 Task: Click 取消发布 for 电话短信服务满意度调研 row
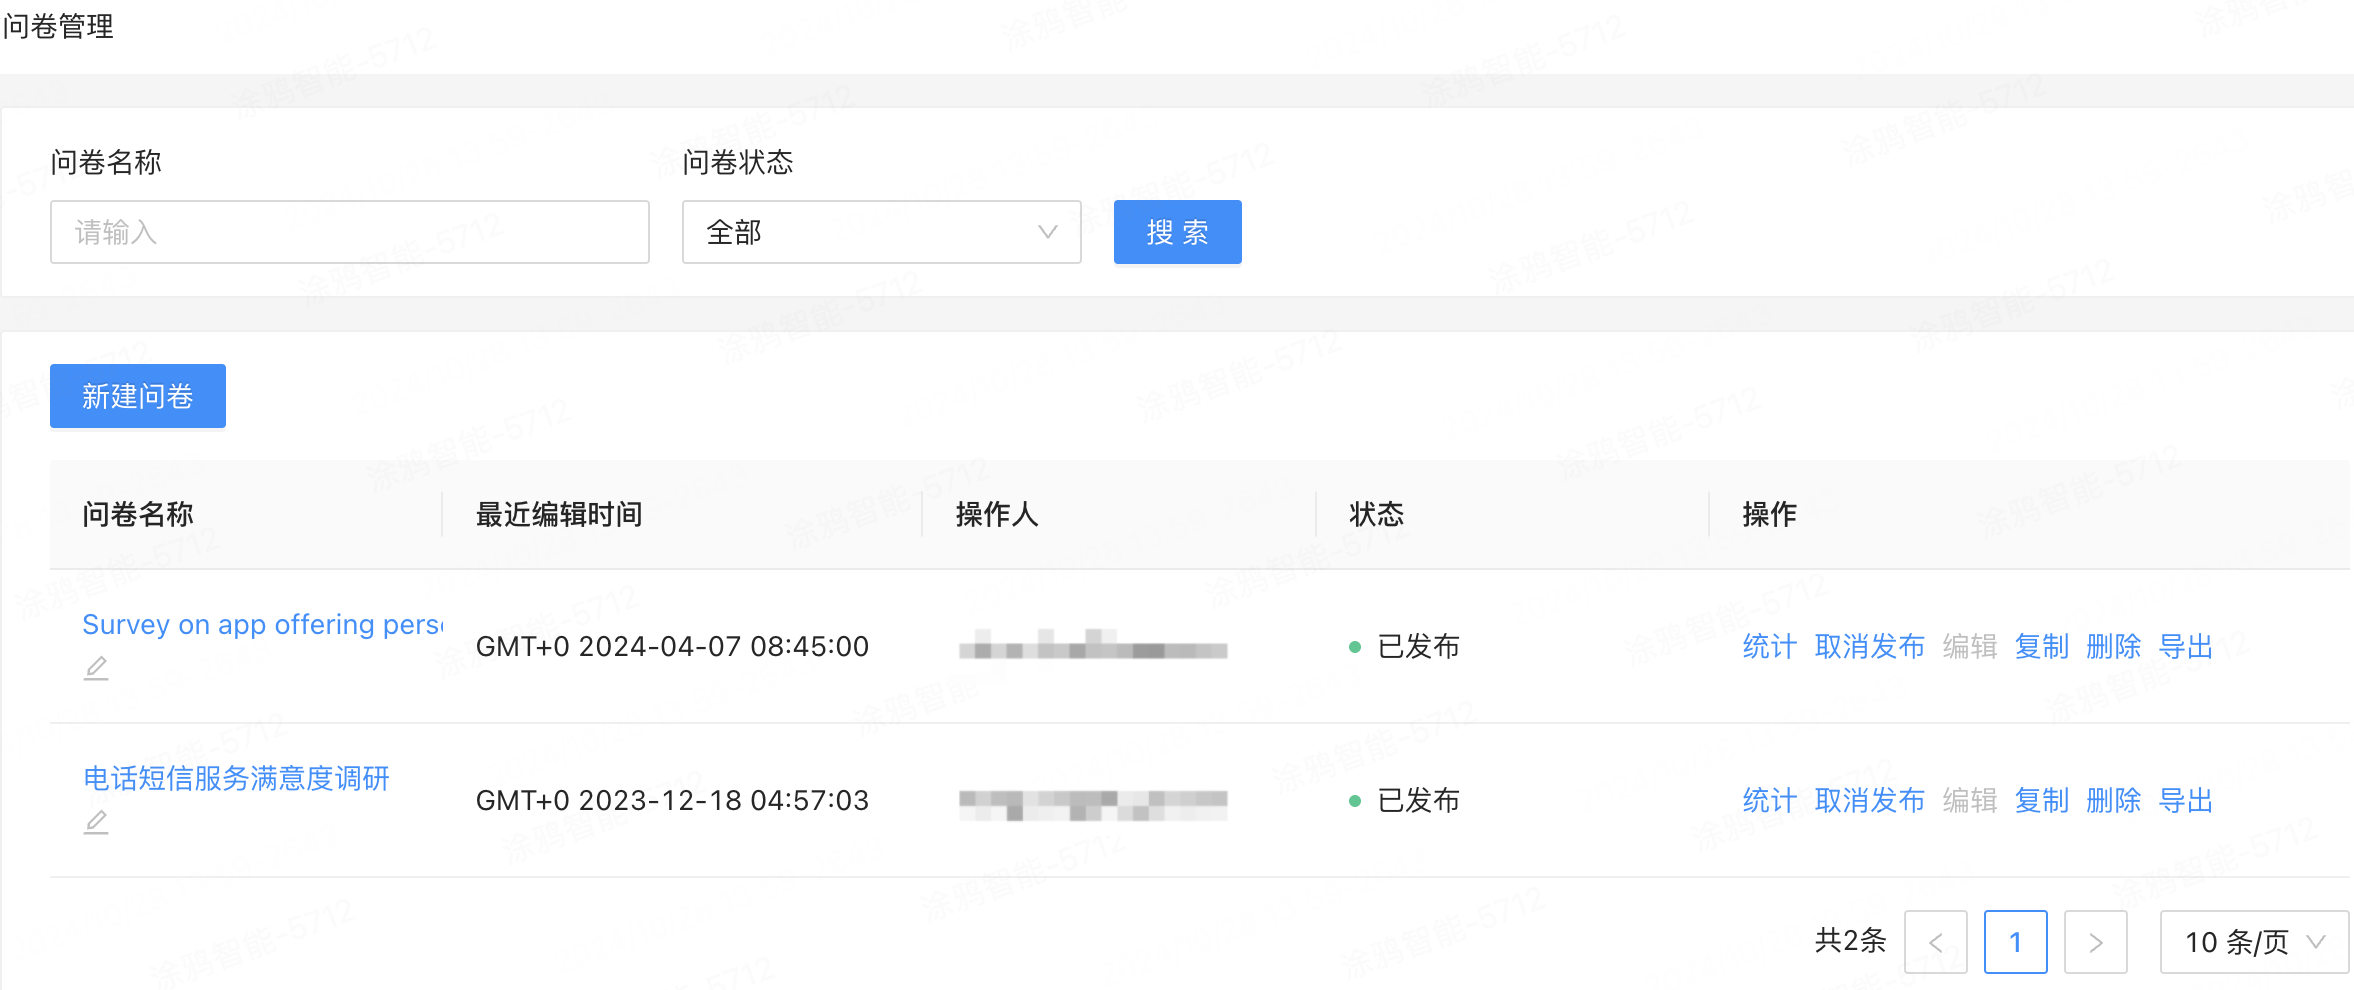point(1869,801)
